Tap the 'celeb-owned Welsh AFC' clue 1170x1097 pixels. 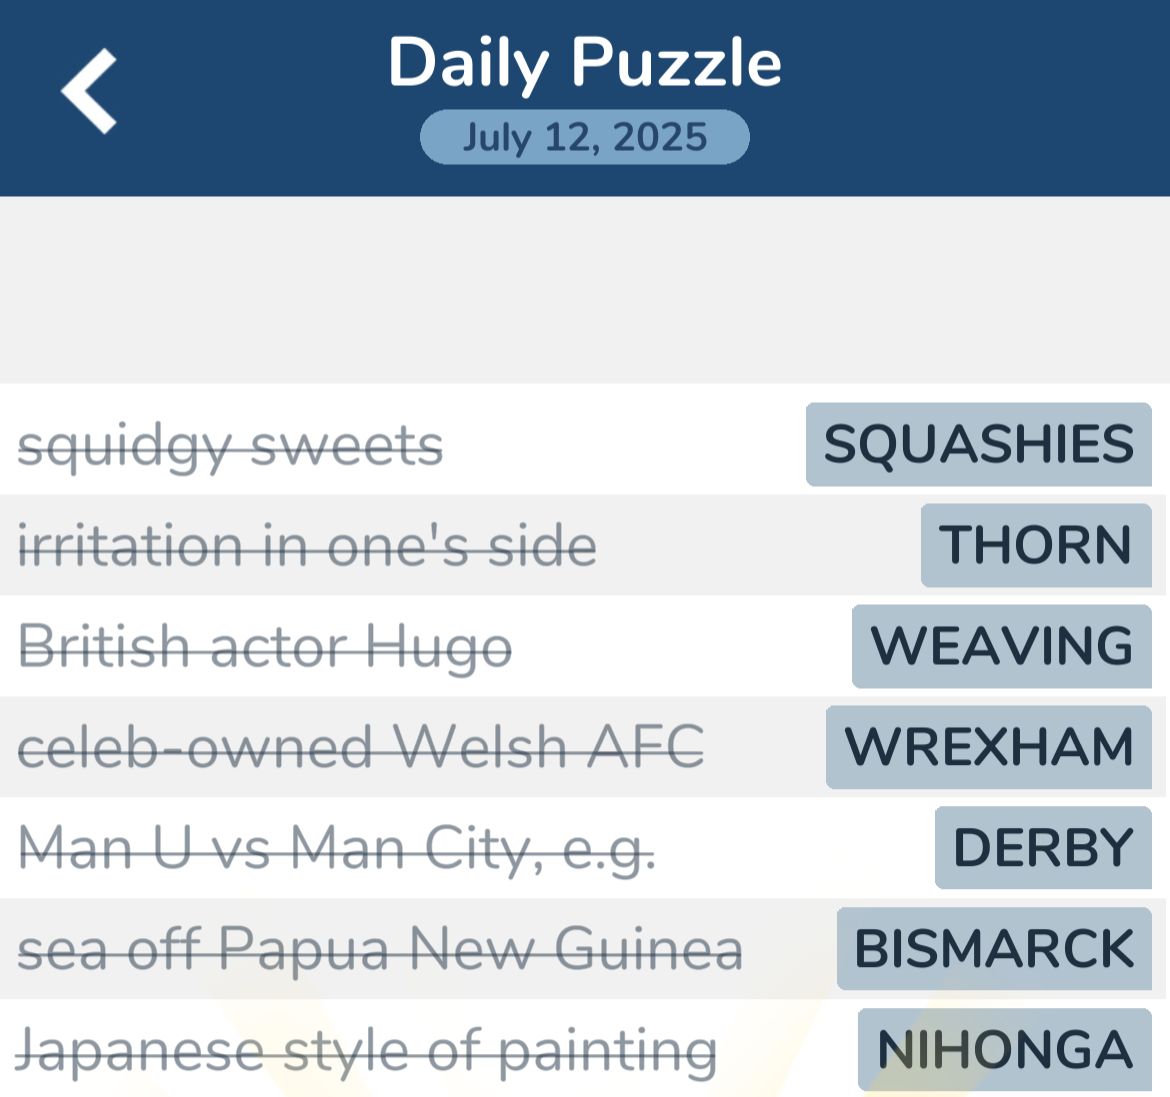tap(360, 748)
